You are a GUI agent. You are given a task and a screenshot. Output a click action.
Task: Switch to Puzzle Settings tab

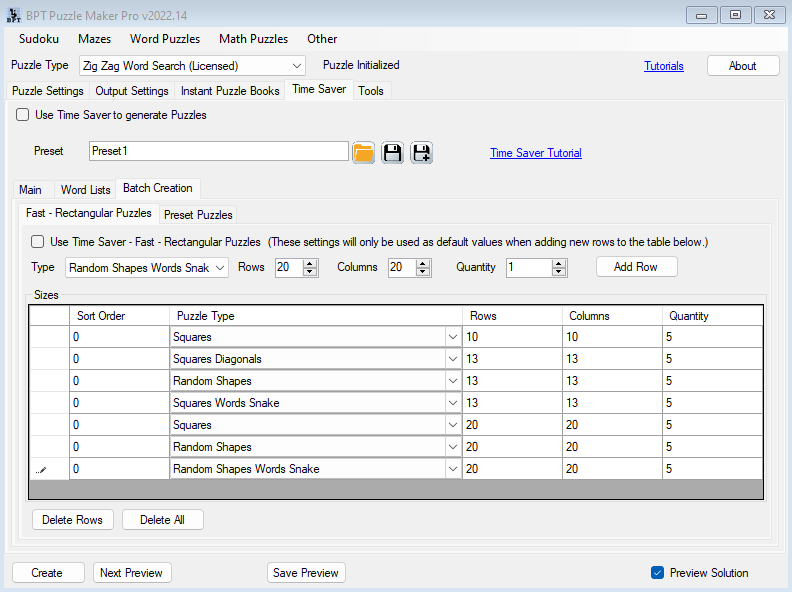[x=48, y=91]
